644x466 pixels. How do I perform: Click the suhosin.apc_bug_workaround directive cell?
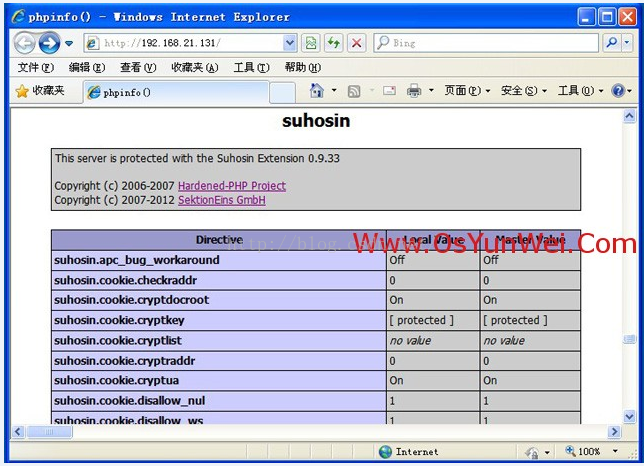point(219,260)
